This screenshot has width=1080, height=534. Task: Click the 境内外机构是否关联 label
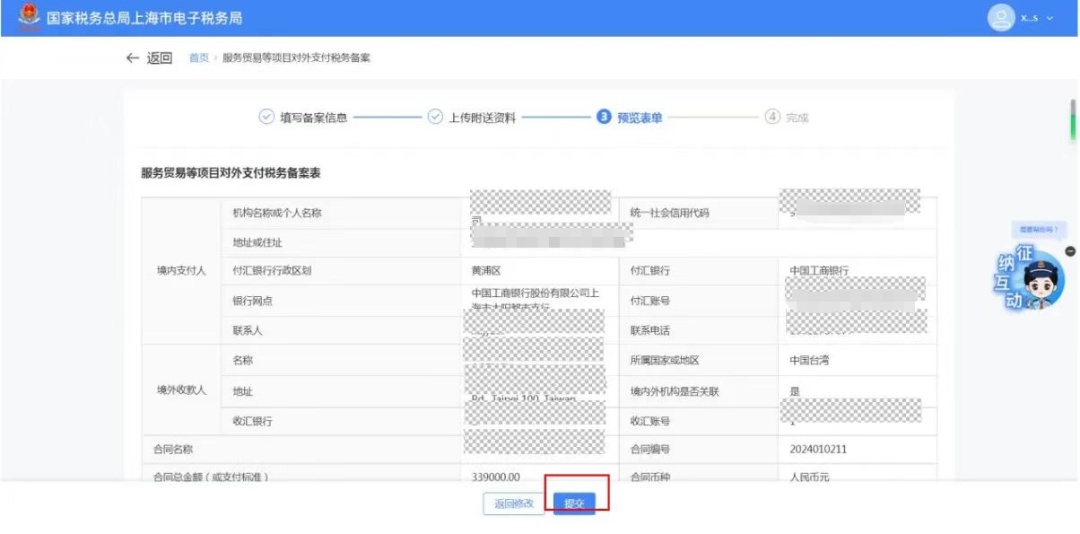point(674,391)
